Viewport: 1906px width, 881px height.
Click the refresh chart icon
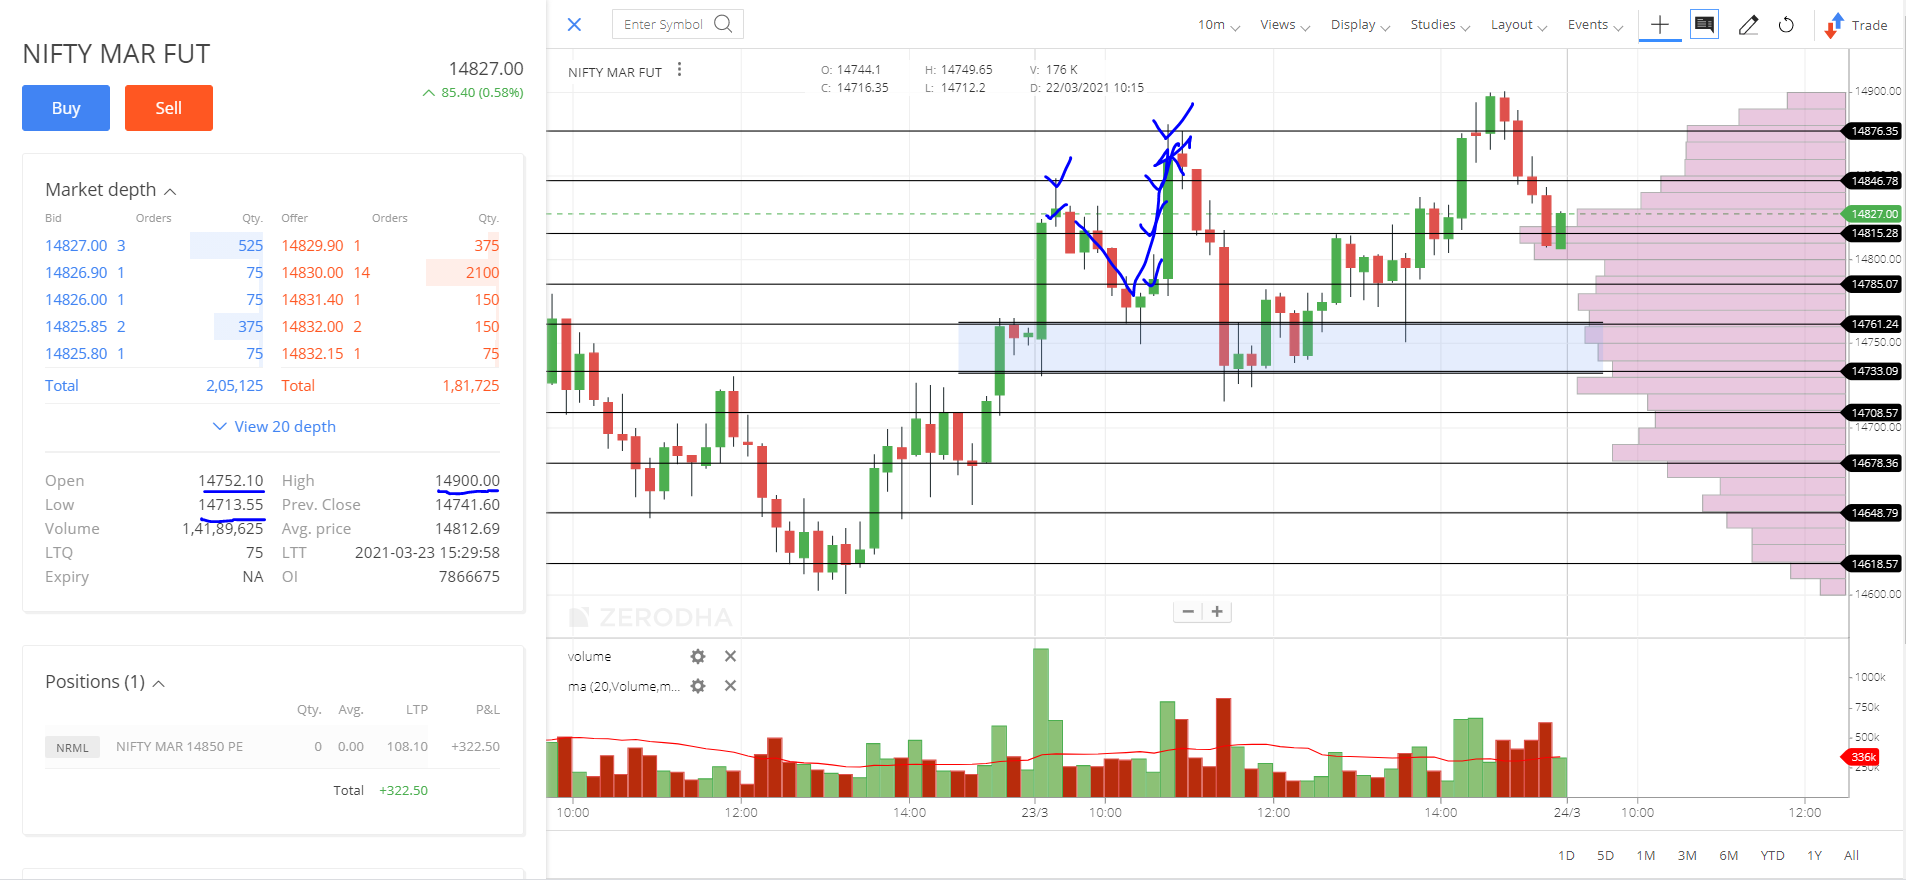1786,25
